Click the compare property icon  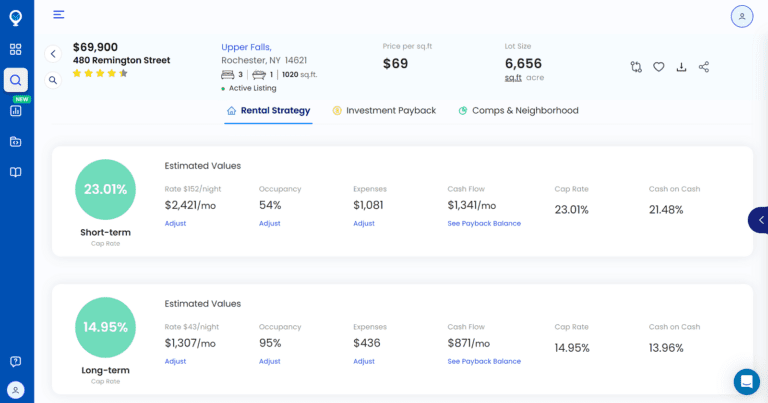pyautogui.click(x=636, y=67)
